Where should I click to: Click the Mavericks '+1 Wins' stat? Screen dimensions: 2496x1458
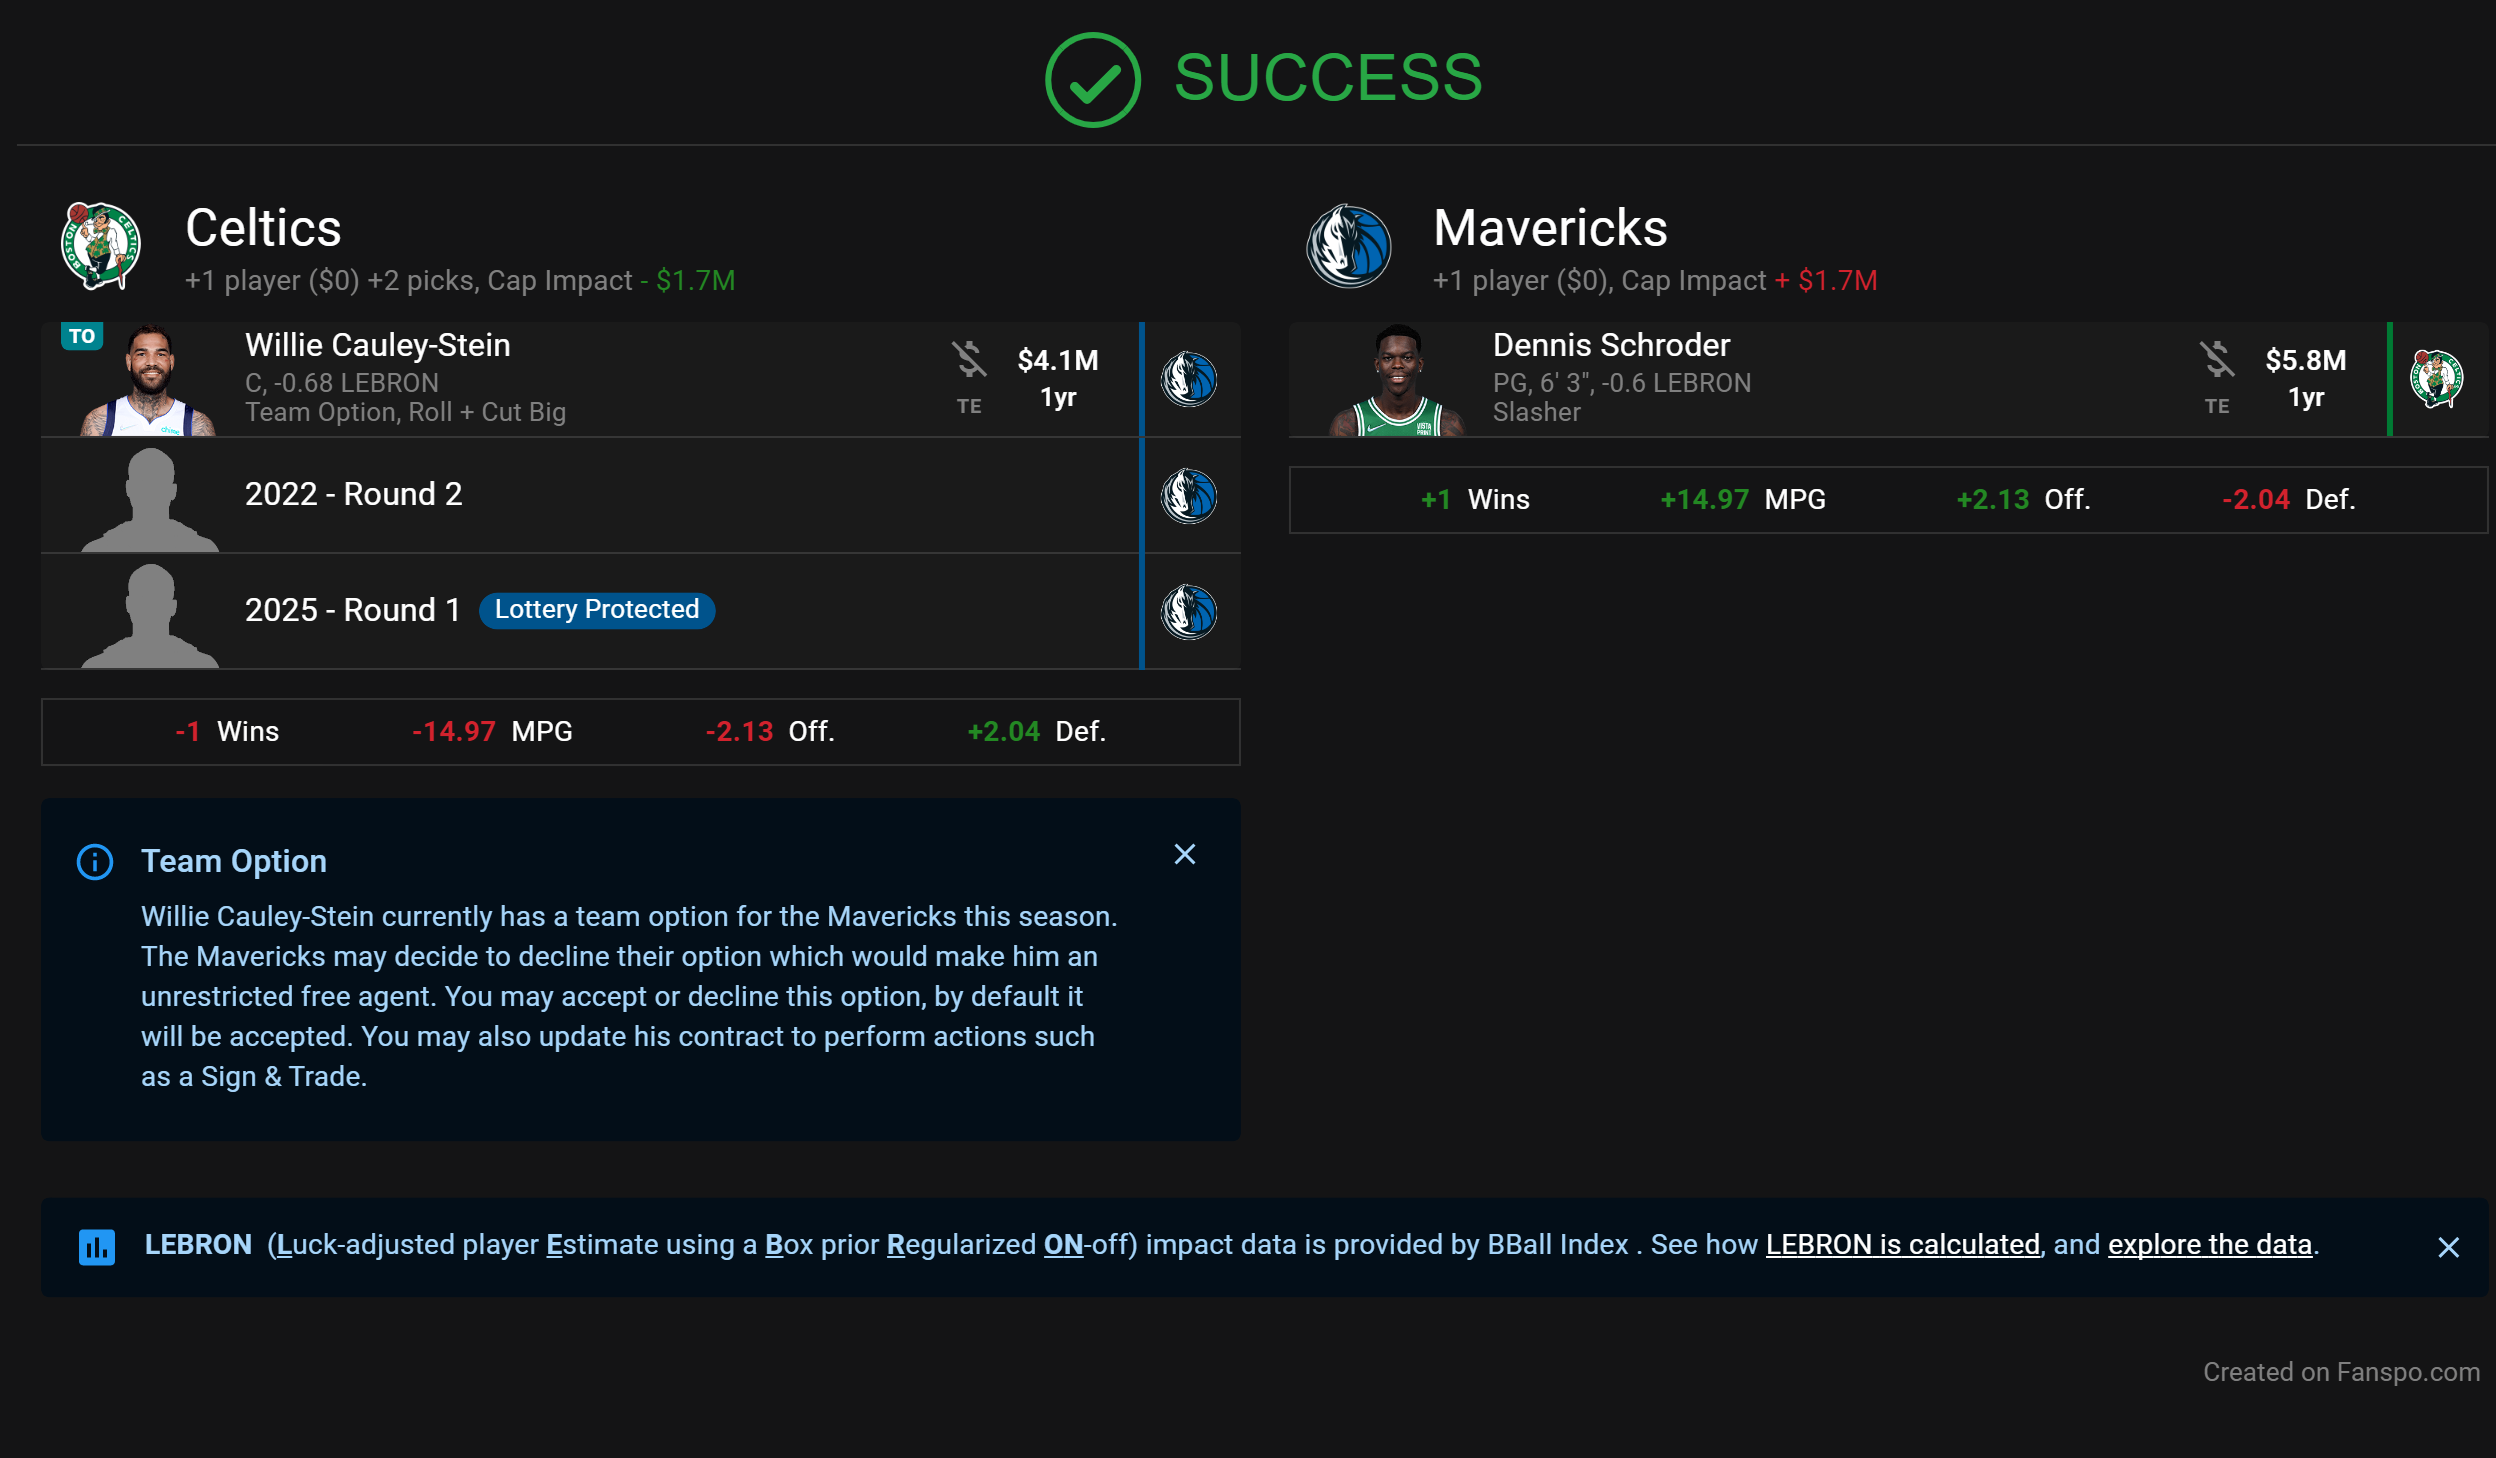[x=1475, y=500]
